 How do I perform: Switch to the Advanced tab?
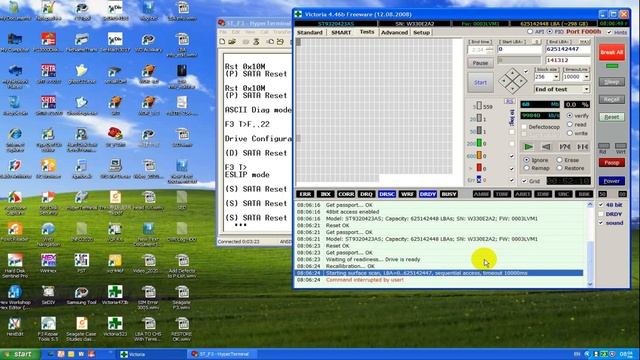pos(394,32)
